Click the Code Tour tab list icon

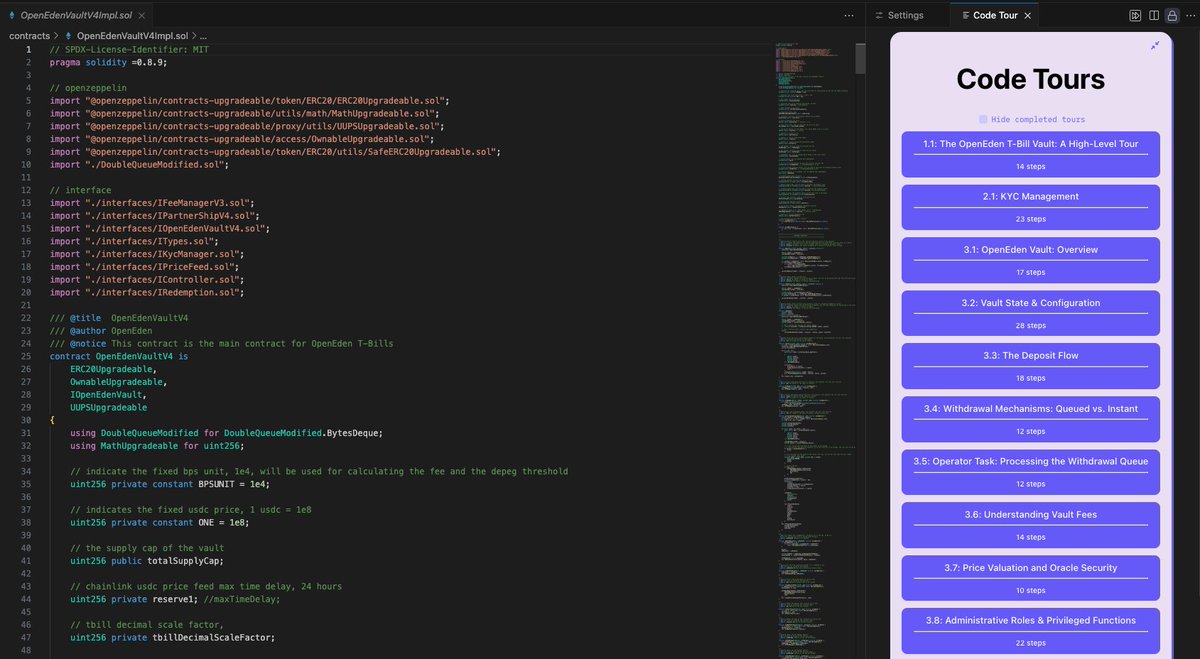click(x=964, y=16)
